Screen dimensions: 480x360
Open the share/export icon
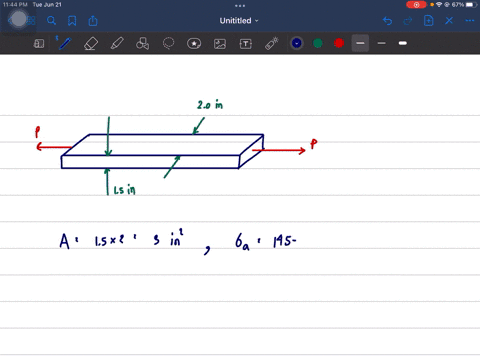point(93,21)
